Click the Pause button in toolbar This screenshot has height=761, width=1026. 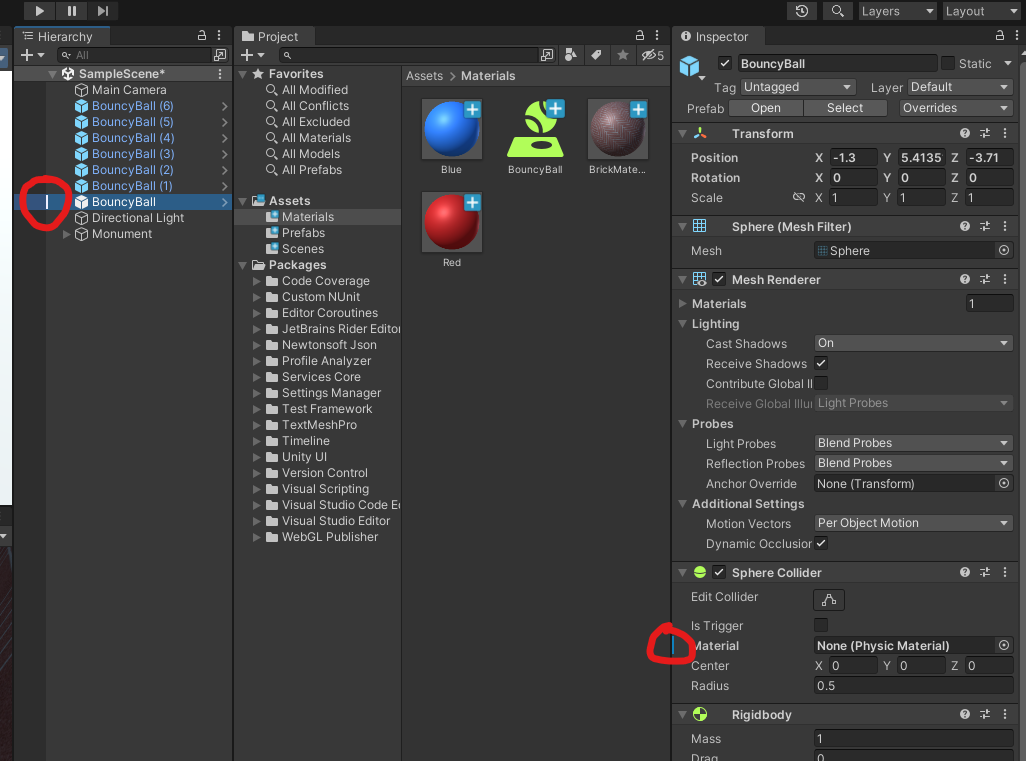(x=72, y=10)
